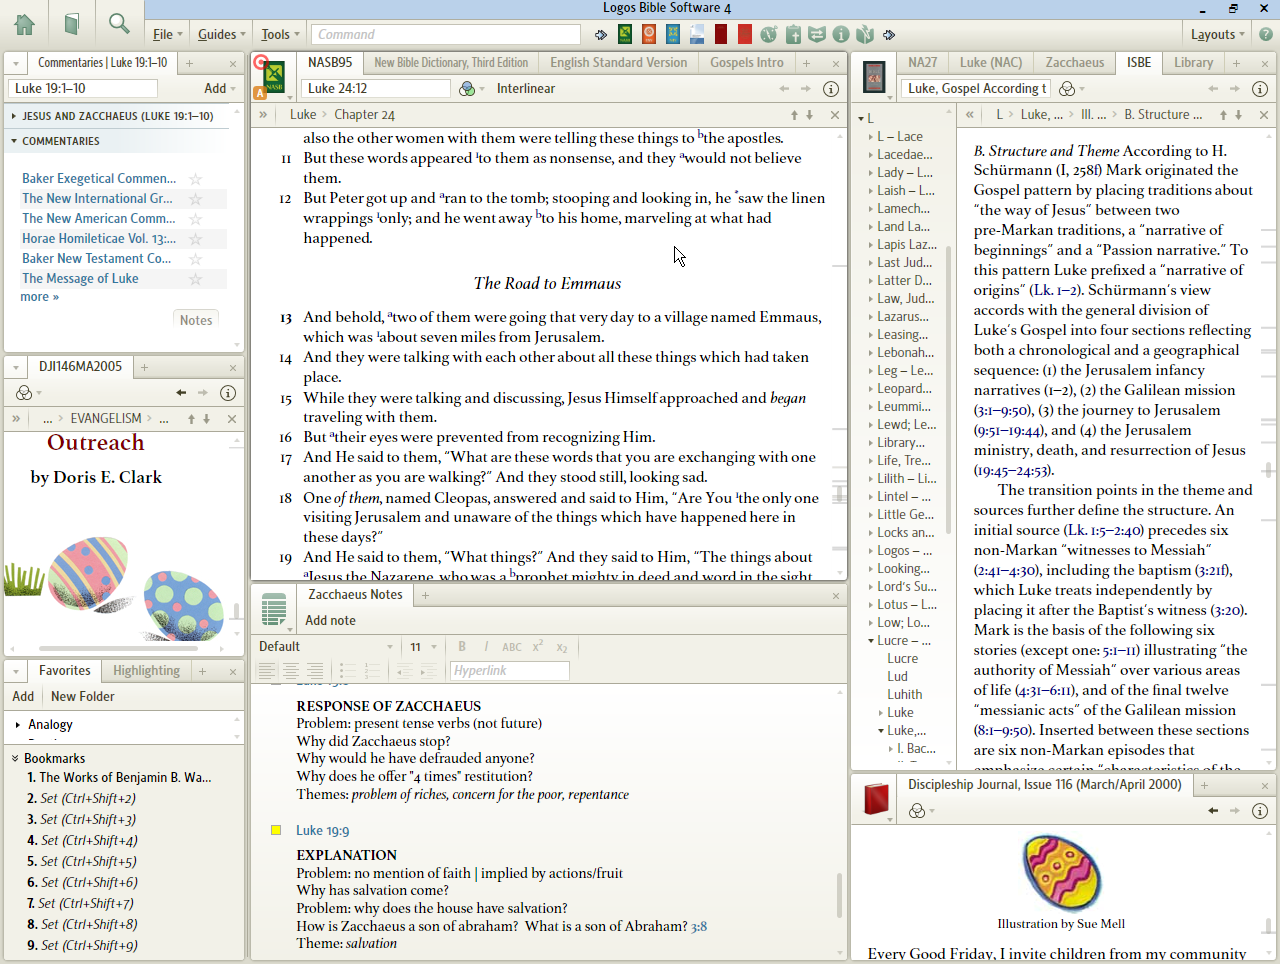Screen dimensions: 1280x964
Task: Apply italic formatting in Zacchaeus Notes
Action: coord(486,647)
